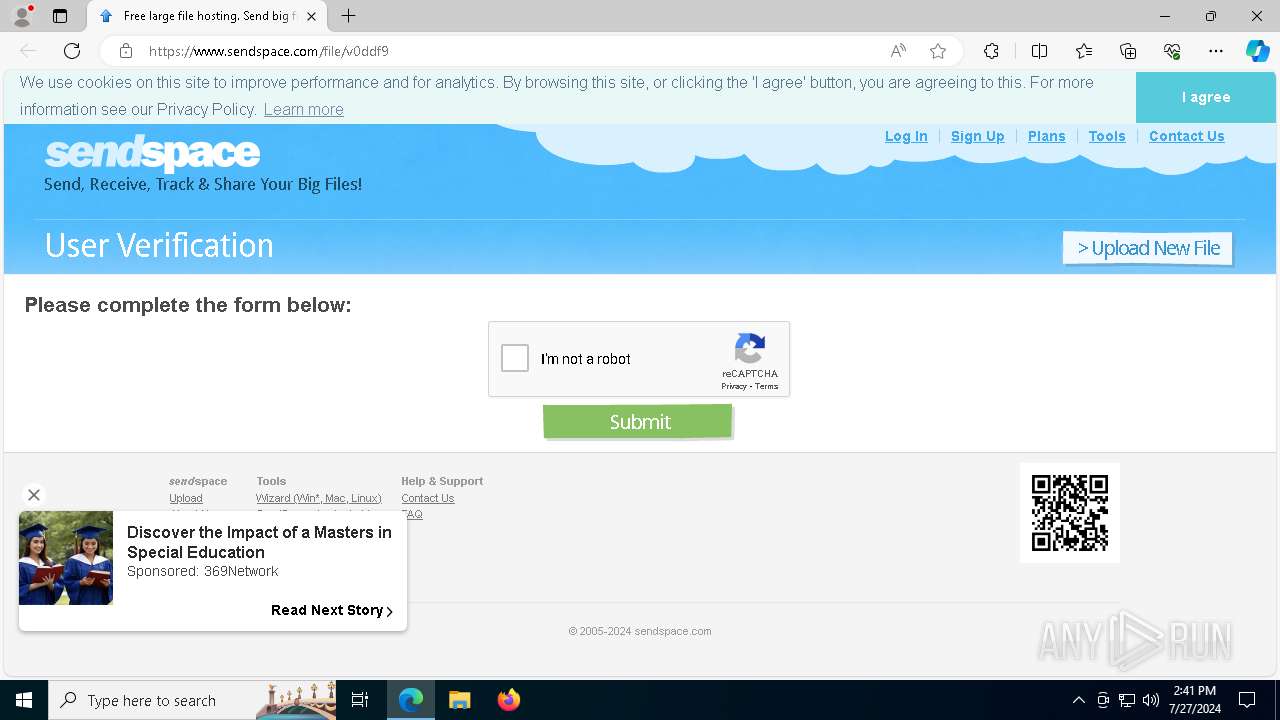This screenshot has width=1280, height=720.
Task: Open the Masters in Special Education headline
Action: 259,542
